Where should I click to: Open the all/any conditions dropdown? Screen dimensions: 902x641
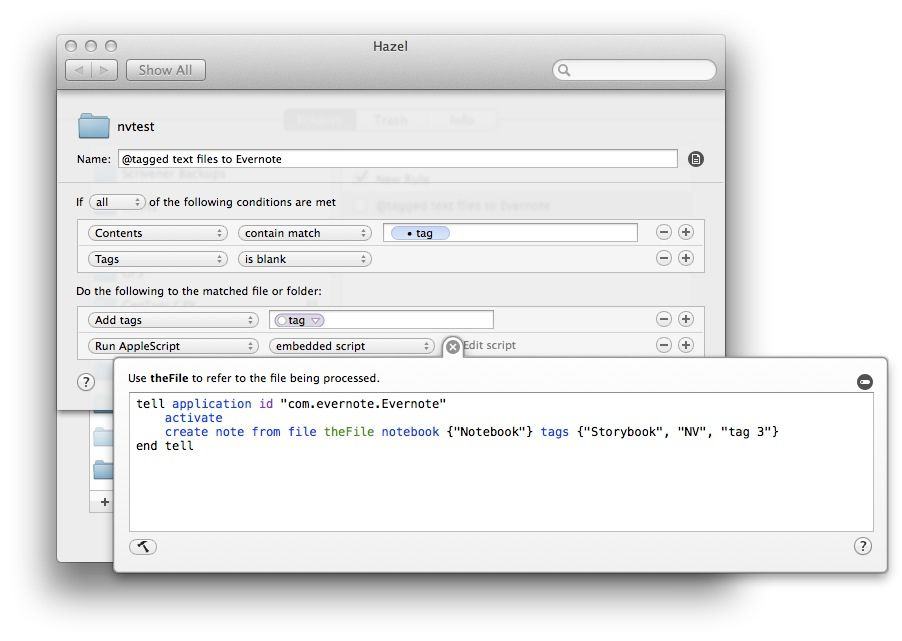coord(117,202)
